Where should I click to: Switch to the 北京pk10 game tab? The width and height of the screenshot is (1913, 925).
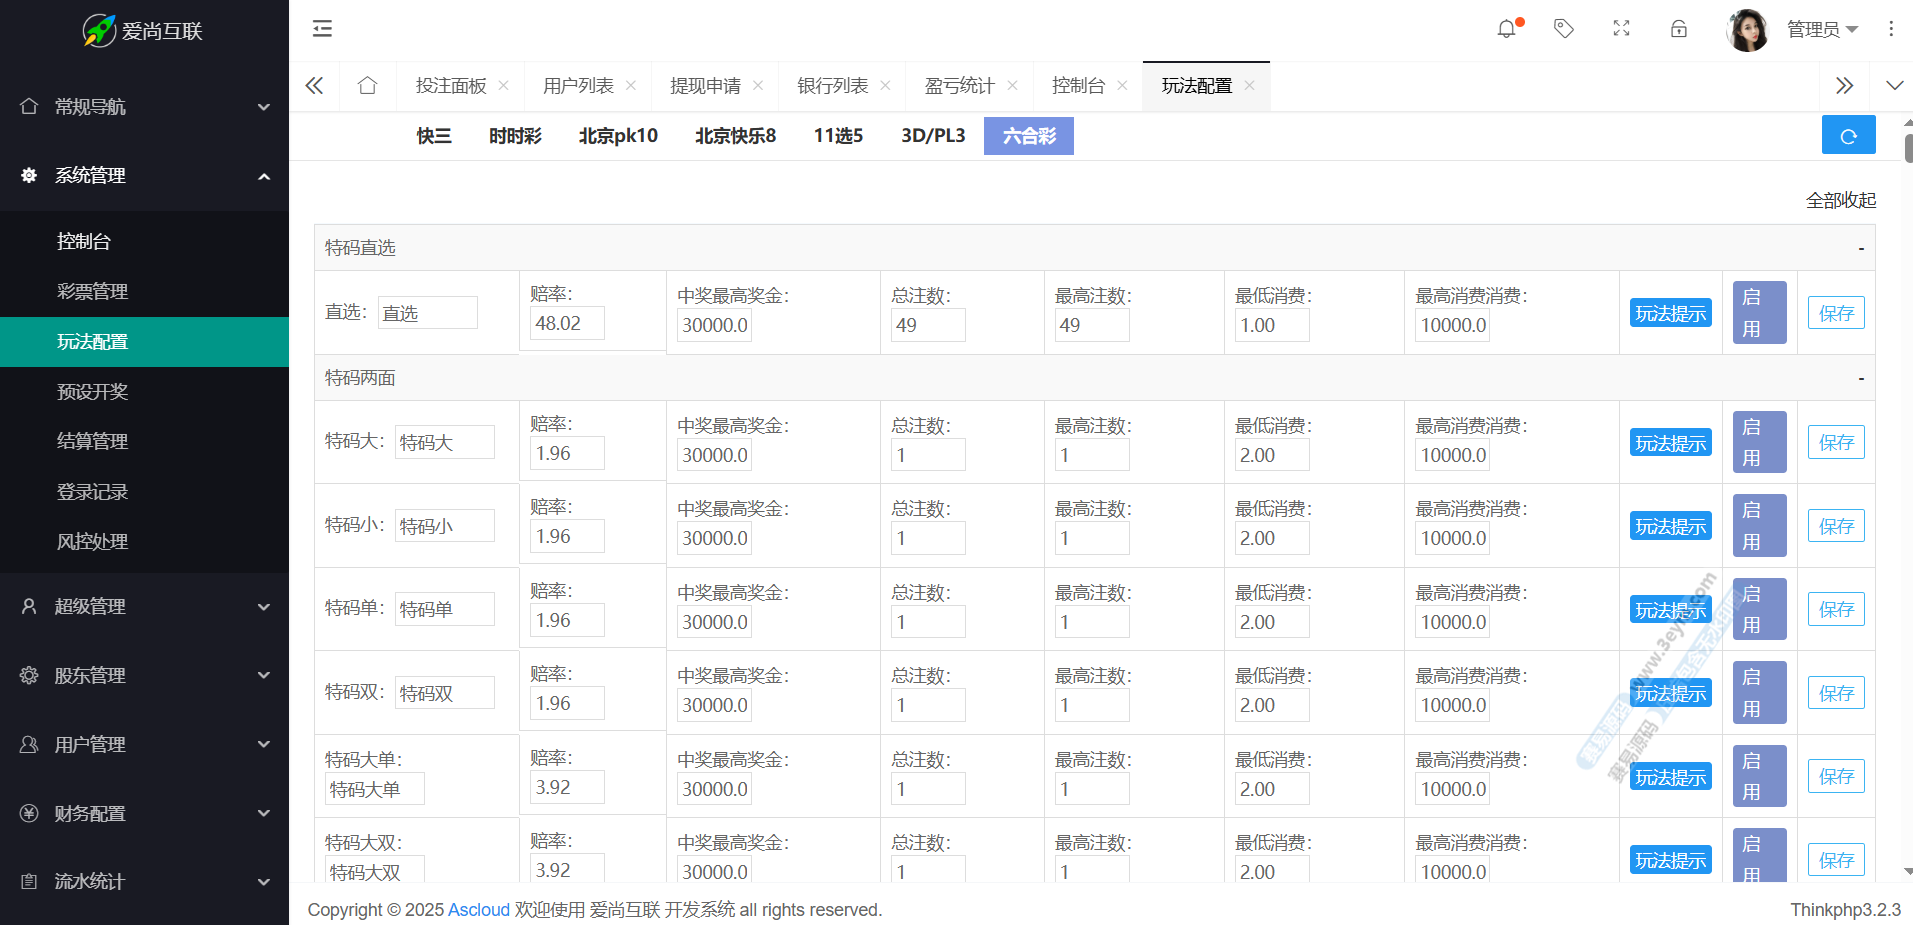[618, 136]
